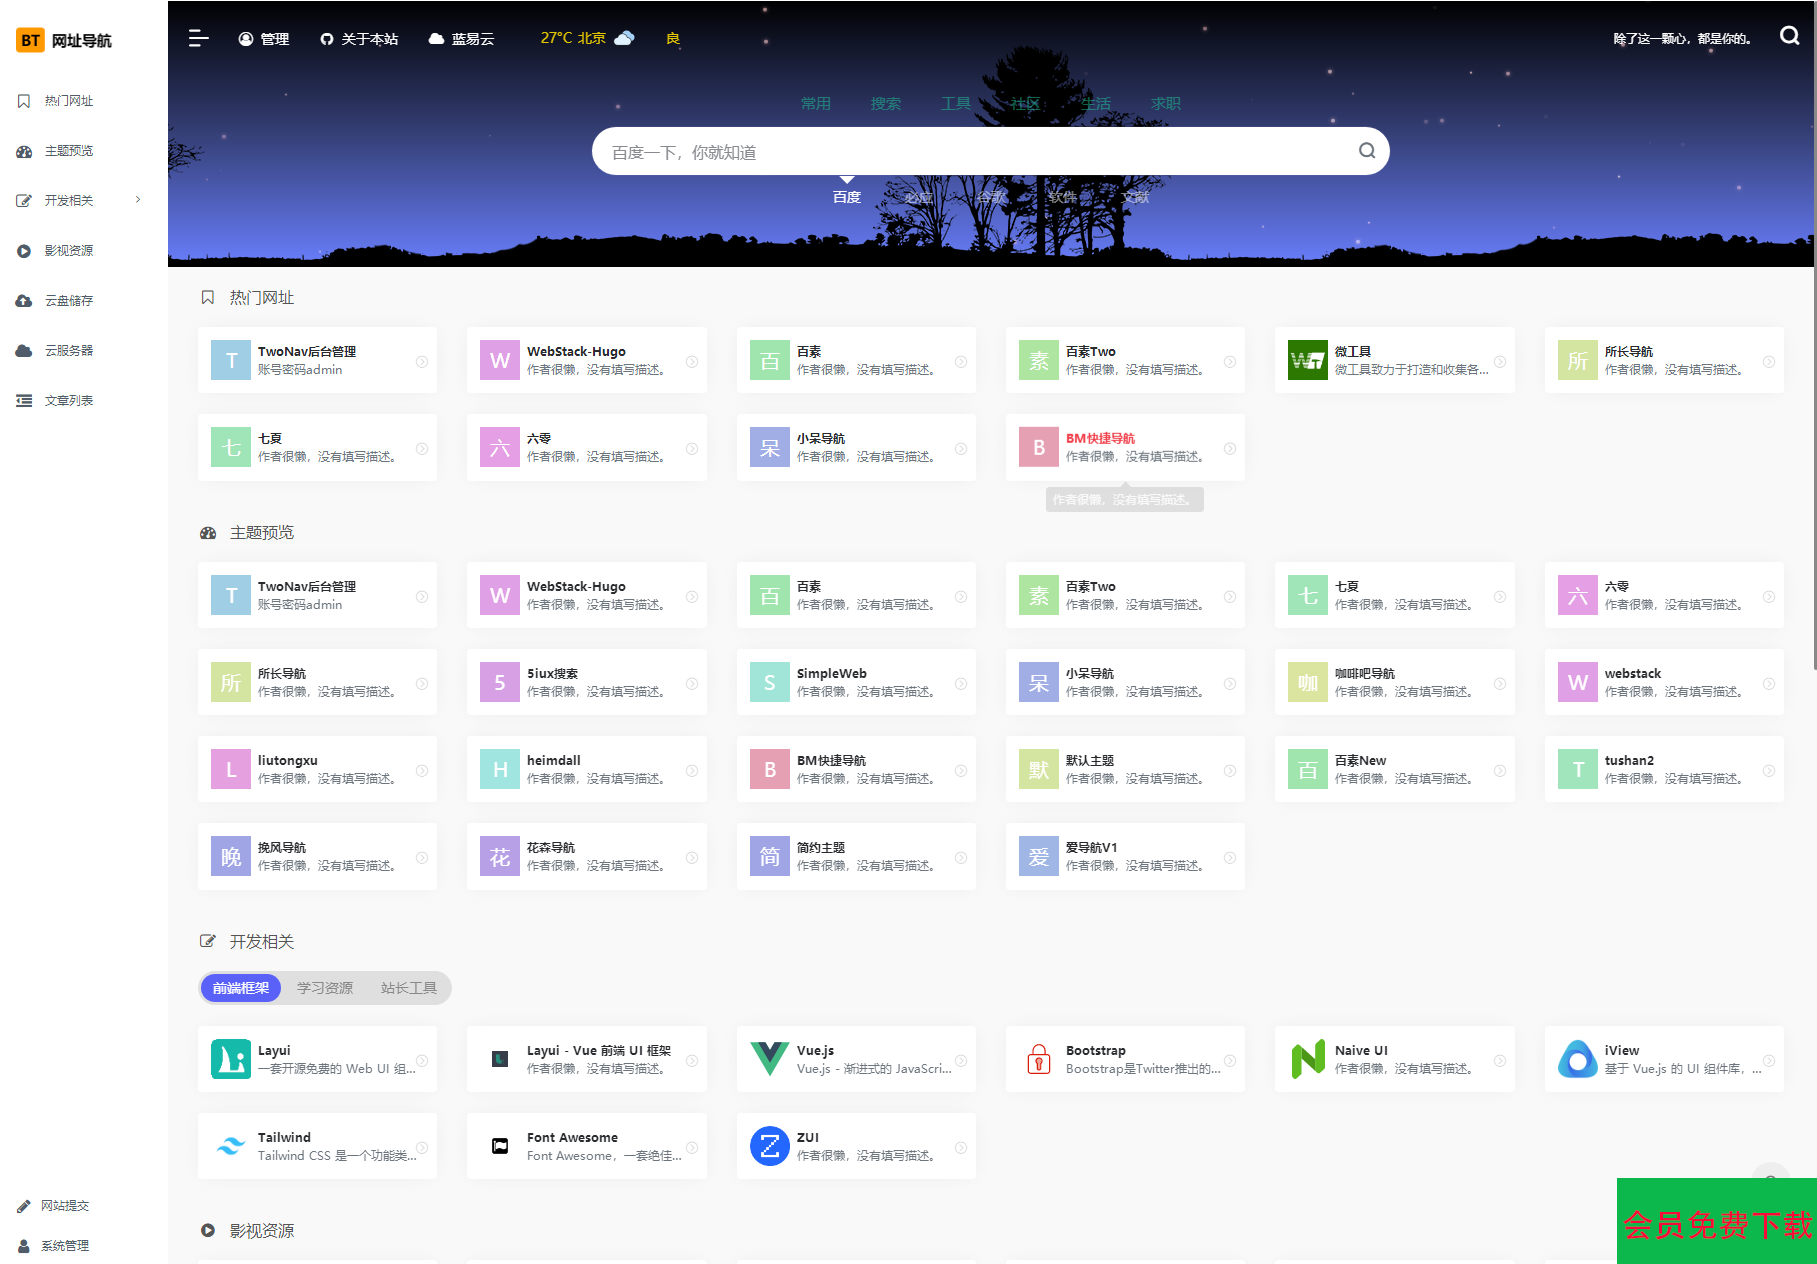Image resolution: width=1817 pixels, height=1264 pixels.
Task: Switch to the 站长工具 tab
Action: point(408,988)
